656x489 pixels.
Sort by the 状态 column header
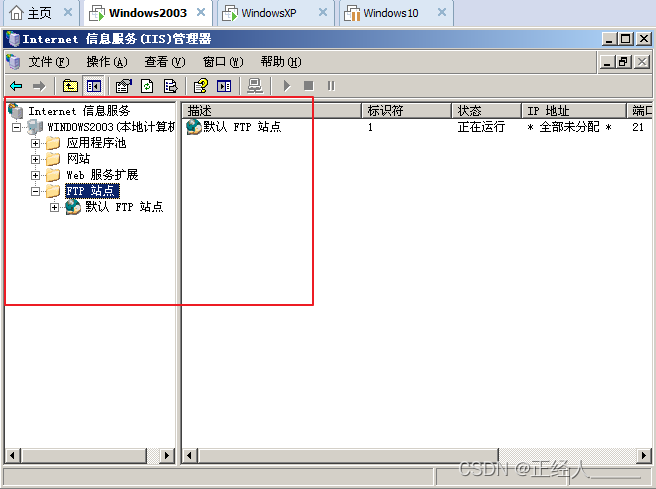(x=487, y=111)
